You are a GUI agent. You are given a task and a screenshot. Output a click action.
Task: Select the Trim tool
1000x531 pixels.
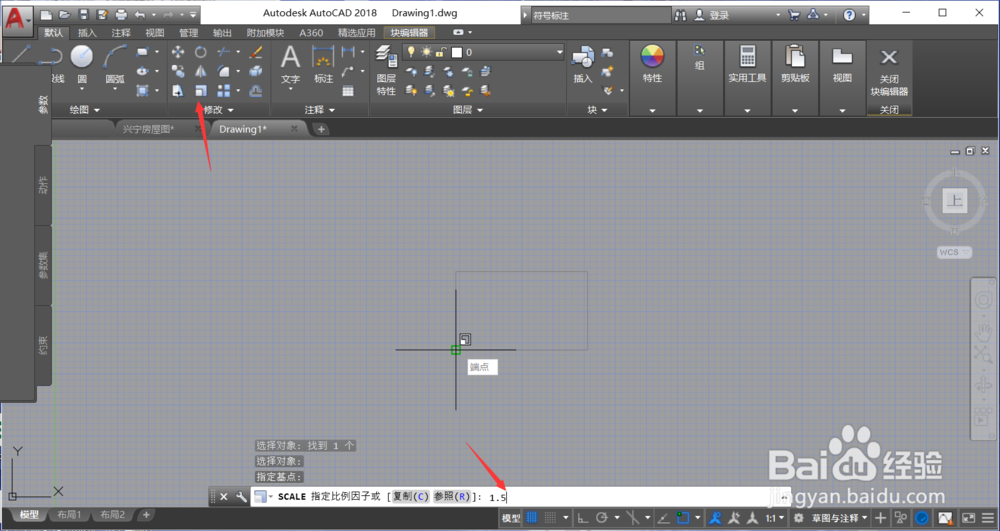224,52
